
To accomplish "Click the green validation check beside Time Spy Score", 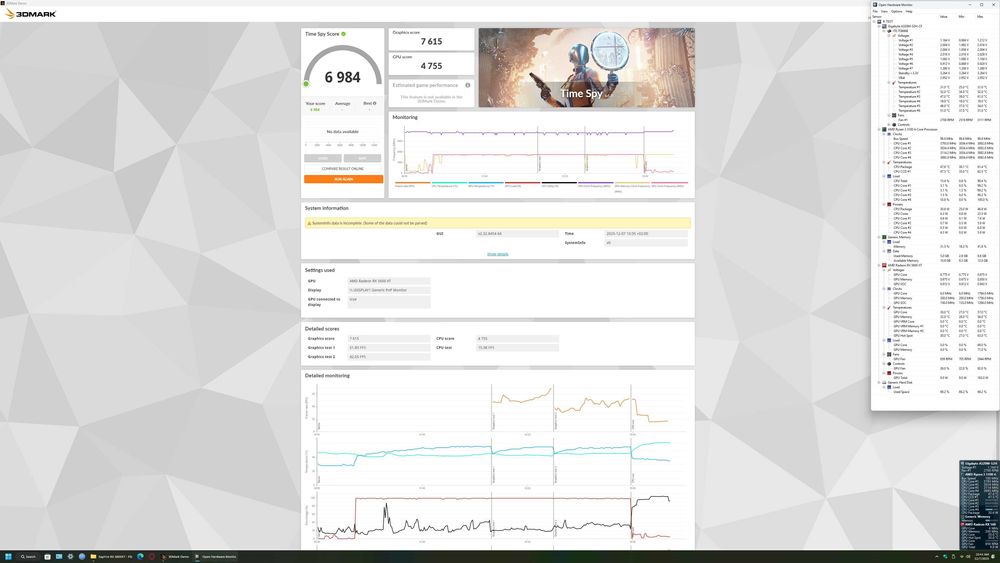I will [343, 34].
